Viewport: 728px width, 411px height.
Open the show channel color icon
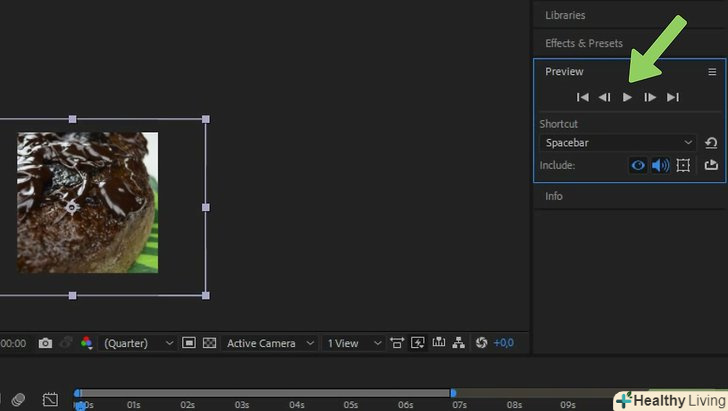click(86, 343)
